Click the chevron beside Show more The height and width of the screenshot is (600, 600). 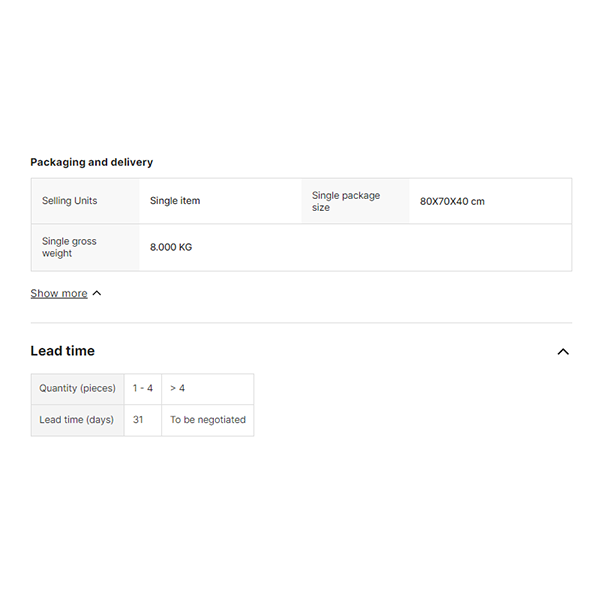pyautogui.click(x=97, y=294)
